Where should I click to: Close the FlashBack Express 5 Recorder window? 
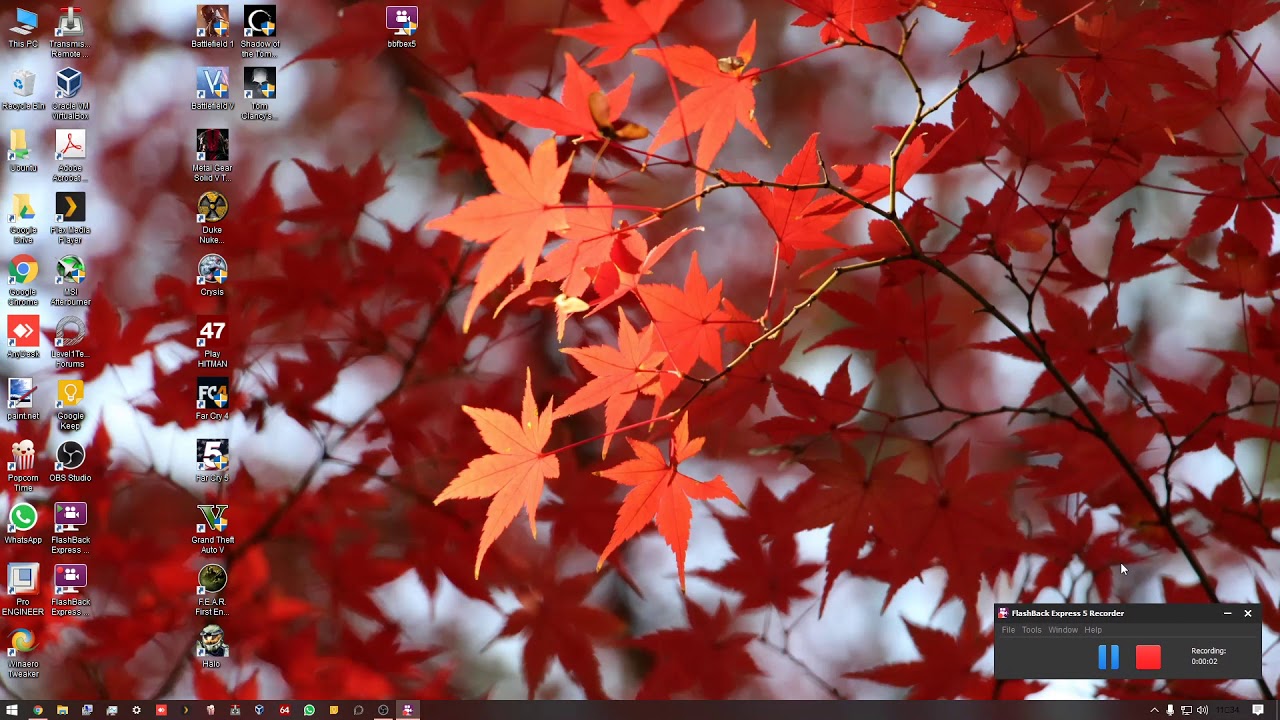click(x=1248, y=613)
